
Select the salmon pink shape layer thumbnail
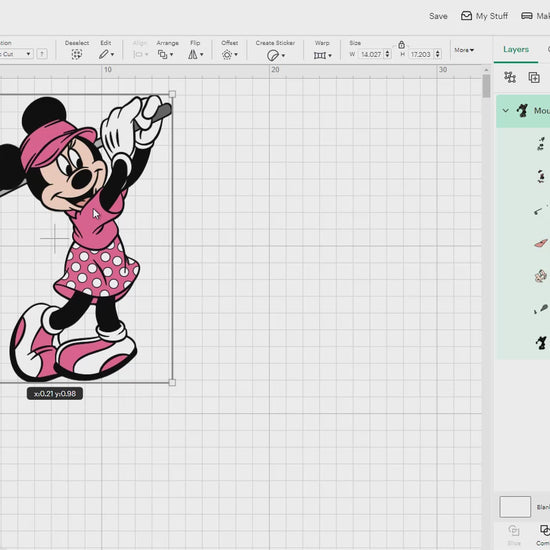(x=541, y=243)
